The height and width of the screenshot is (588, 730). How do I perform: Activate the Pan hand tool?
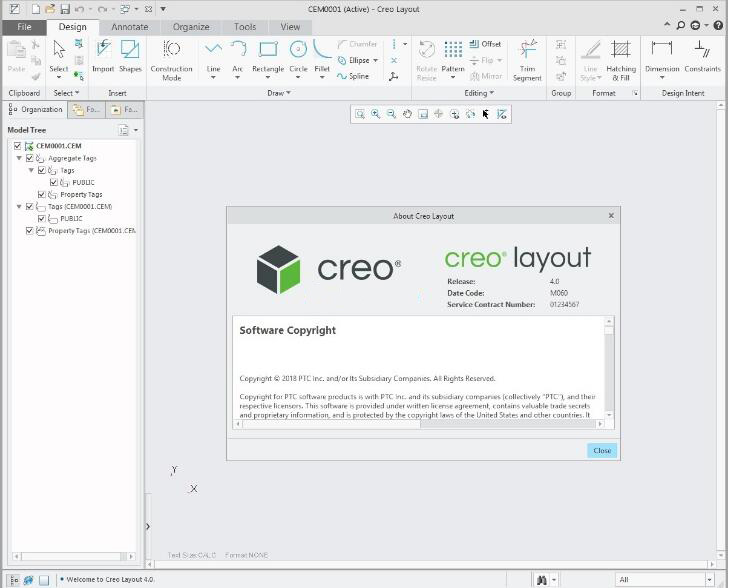407,114
